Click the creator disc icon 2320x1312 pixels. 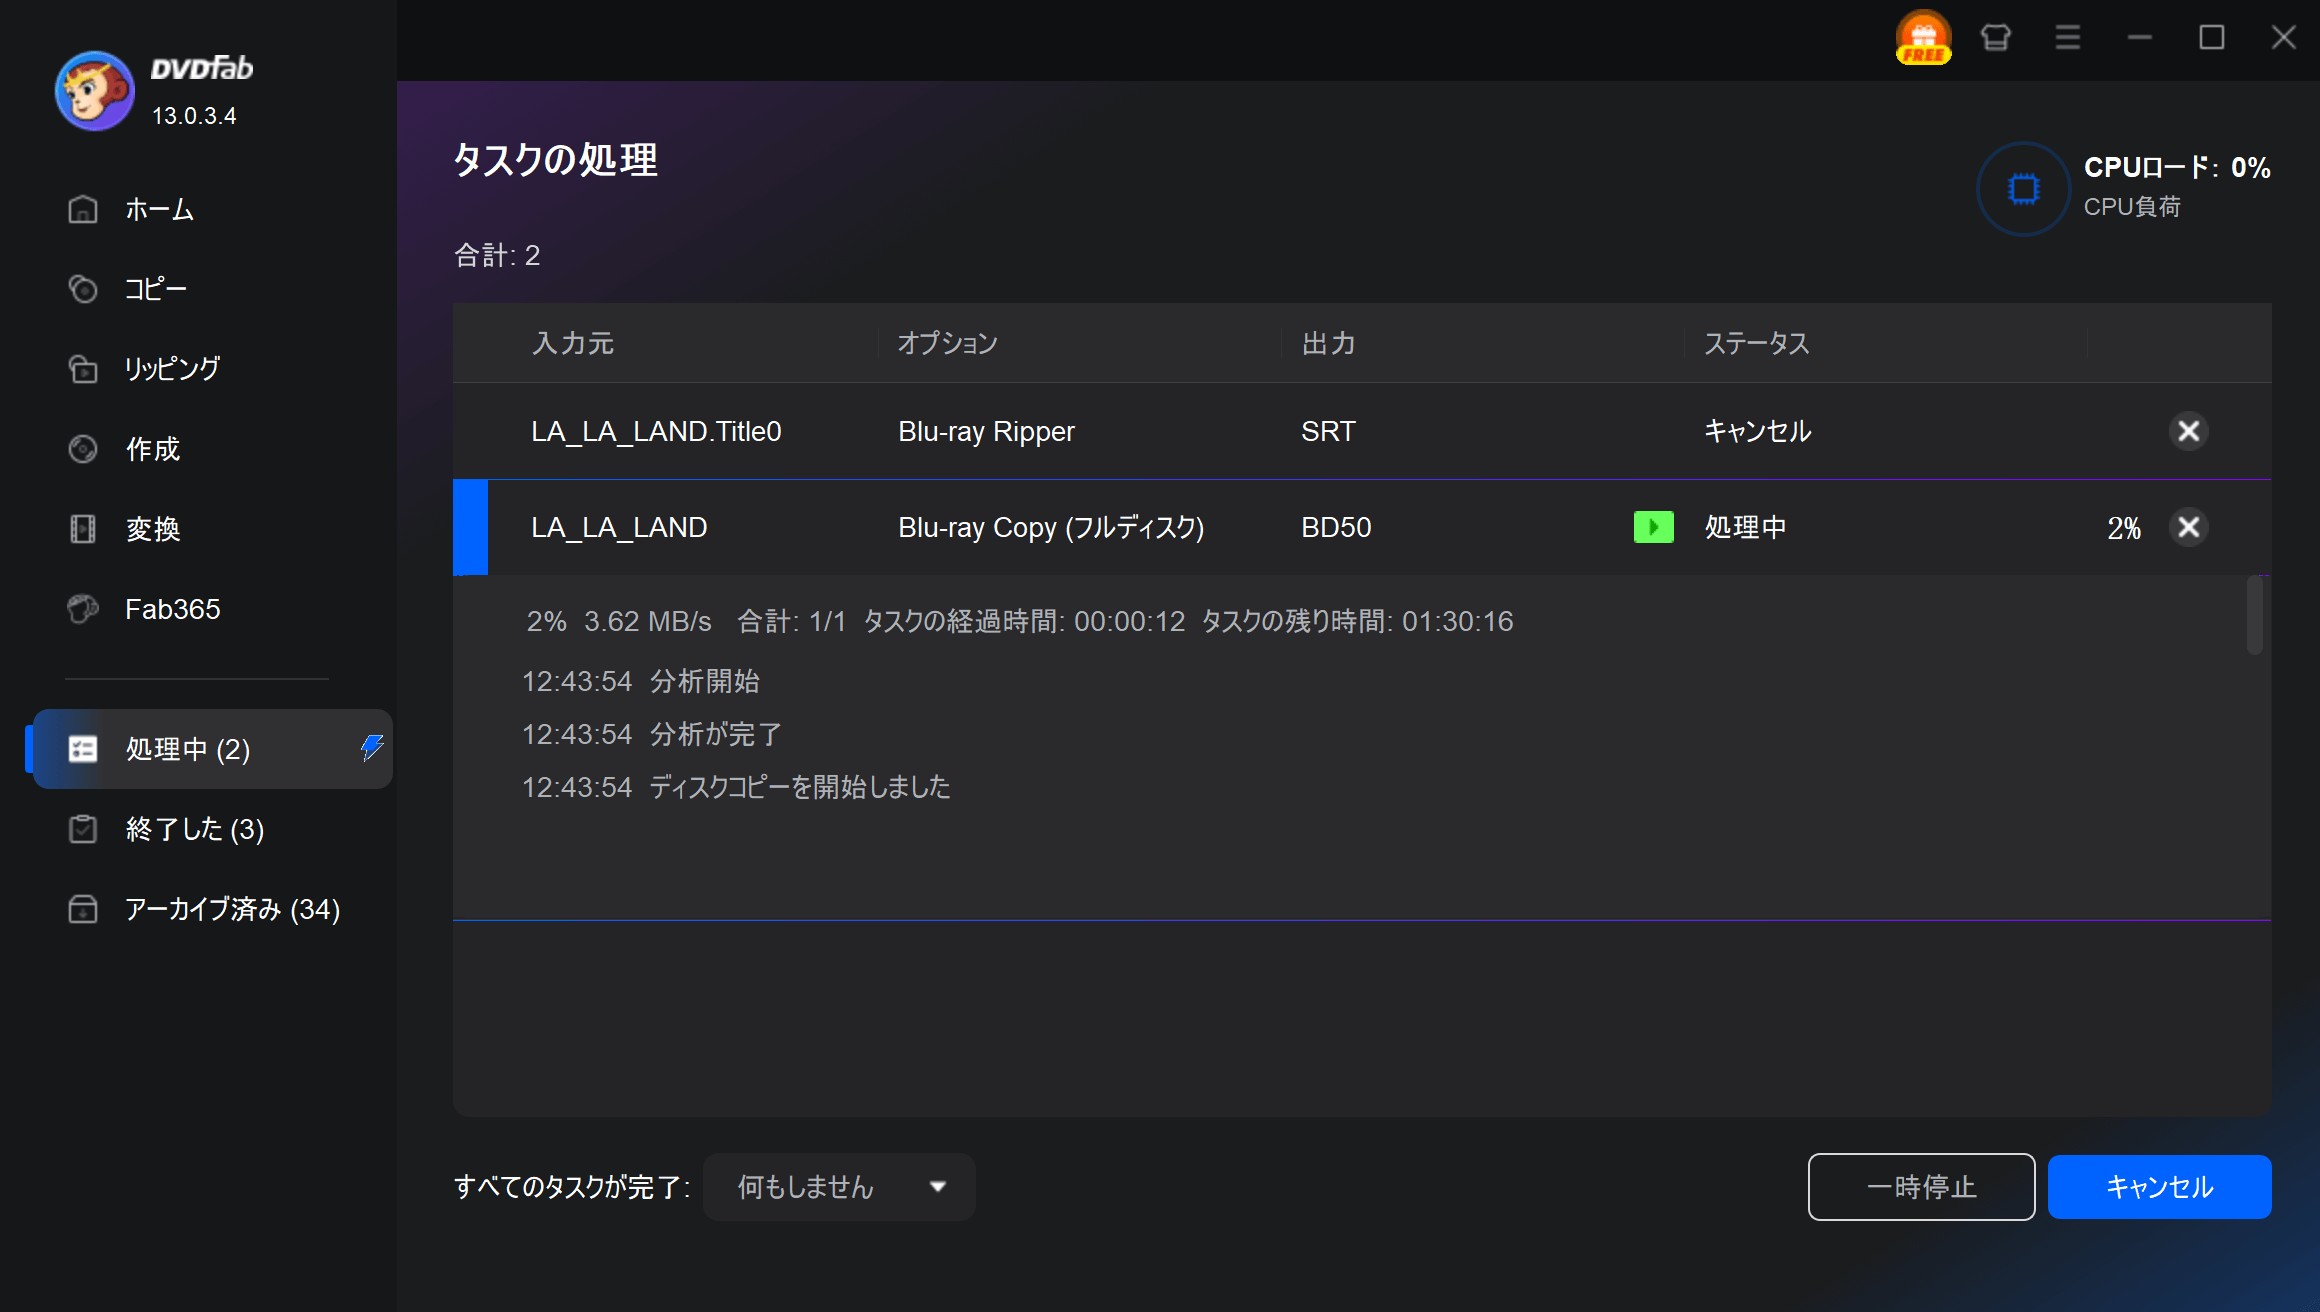pos(83,449)
